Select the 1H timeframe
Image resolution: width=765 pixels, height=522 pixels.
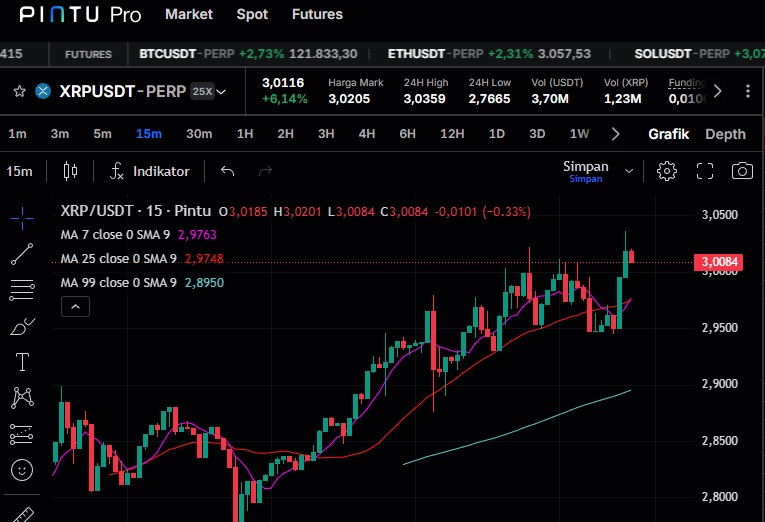click(245, 134)
